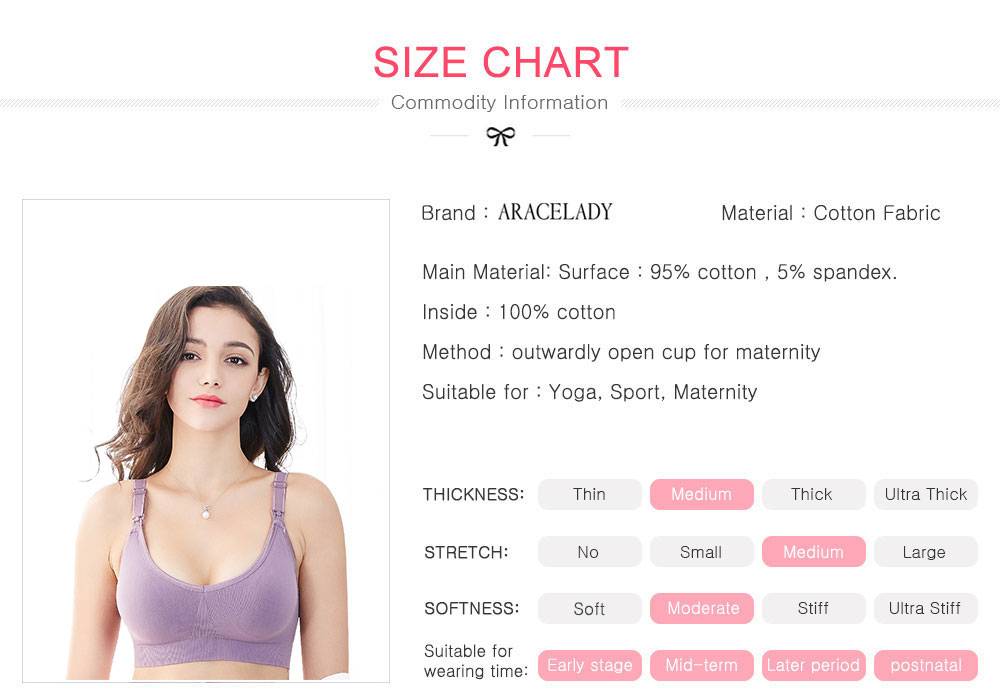Click the SIZE CHART heading
The width and height of the screenshot is (1000, 689).
coord(500,62)
